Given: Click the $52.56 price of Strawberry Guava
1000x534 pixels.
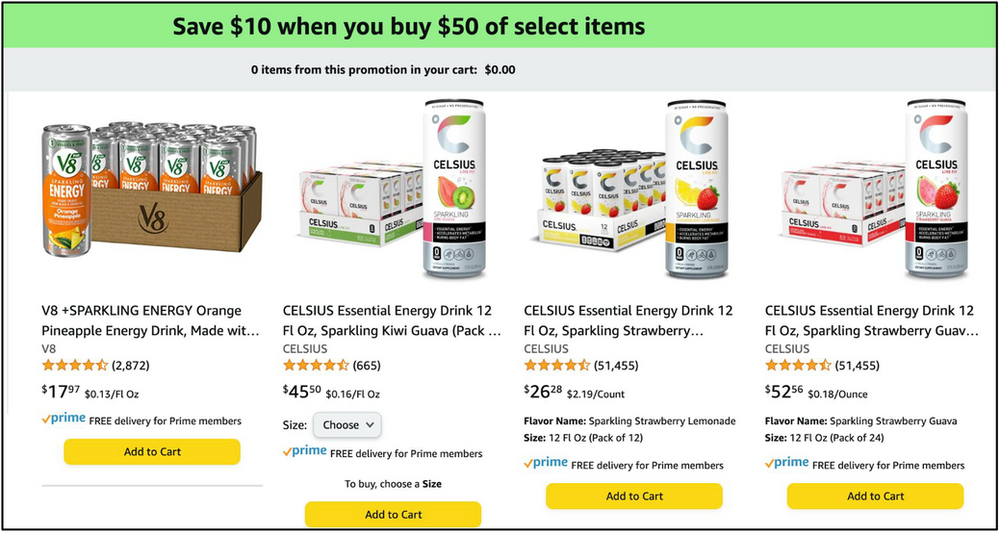Looking at the screenshot, I should click(784, 392).
